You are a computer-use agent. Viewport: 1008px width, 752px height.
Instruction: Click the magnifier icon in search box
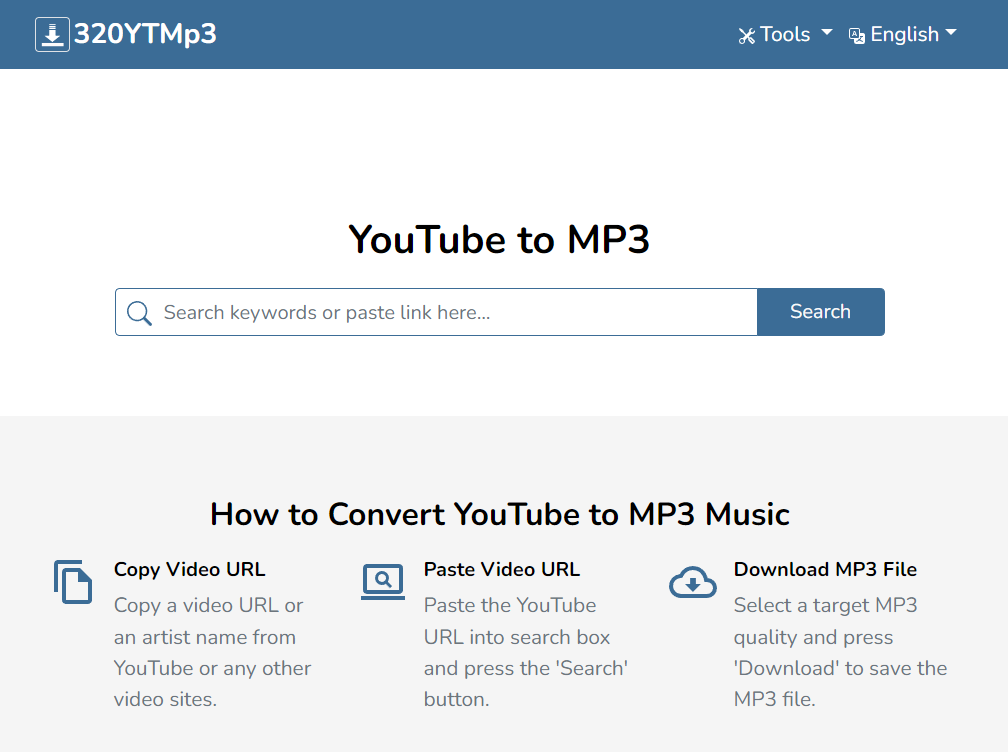click(139, 313)
